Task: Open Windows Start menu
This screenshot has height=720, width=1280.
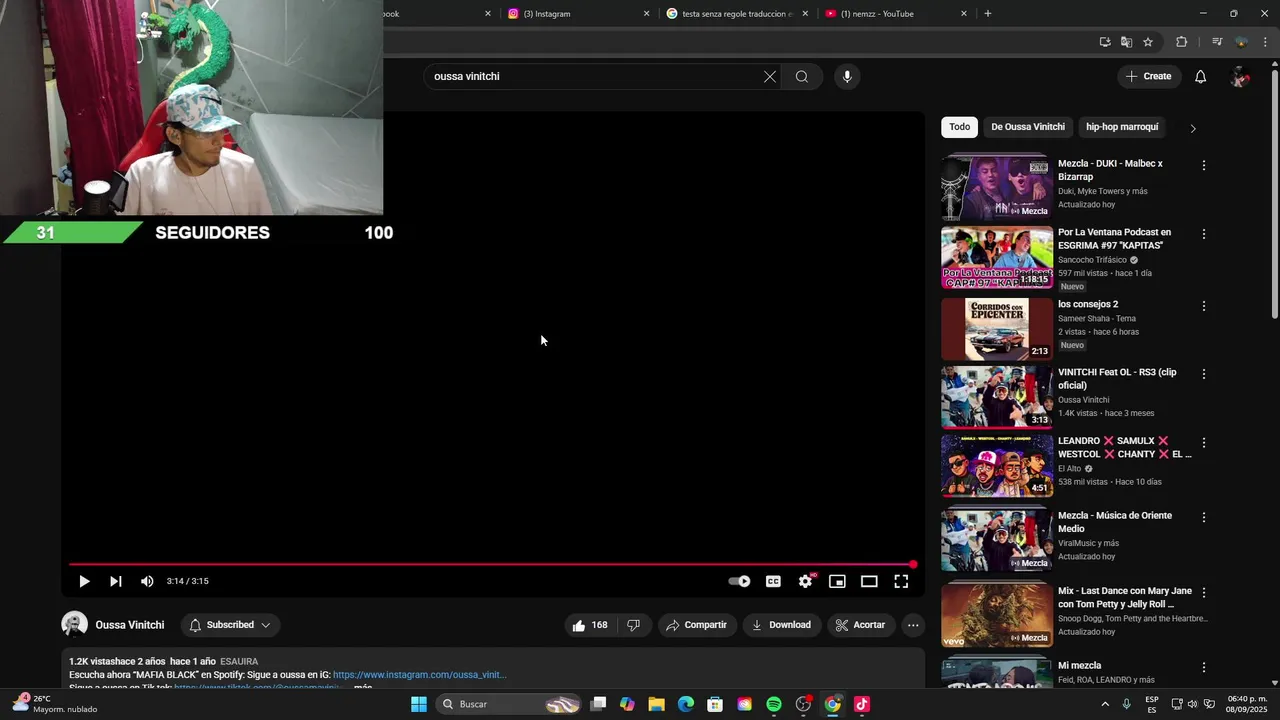Action: coord(419,704)
